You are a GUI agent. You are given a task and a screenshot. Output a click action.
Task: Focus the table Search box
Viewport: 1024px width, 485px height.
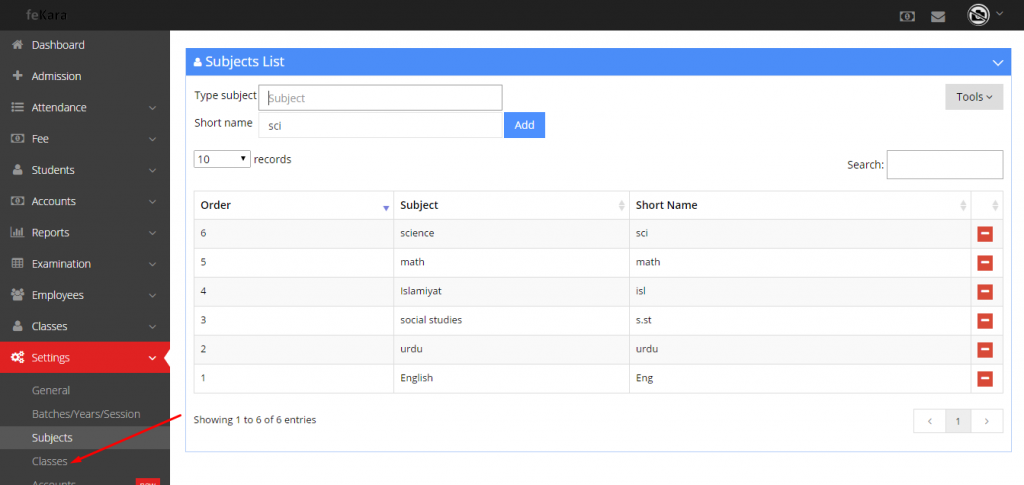pyautogui.click(x=945, y=164)
